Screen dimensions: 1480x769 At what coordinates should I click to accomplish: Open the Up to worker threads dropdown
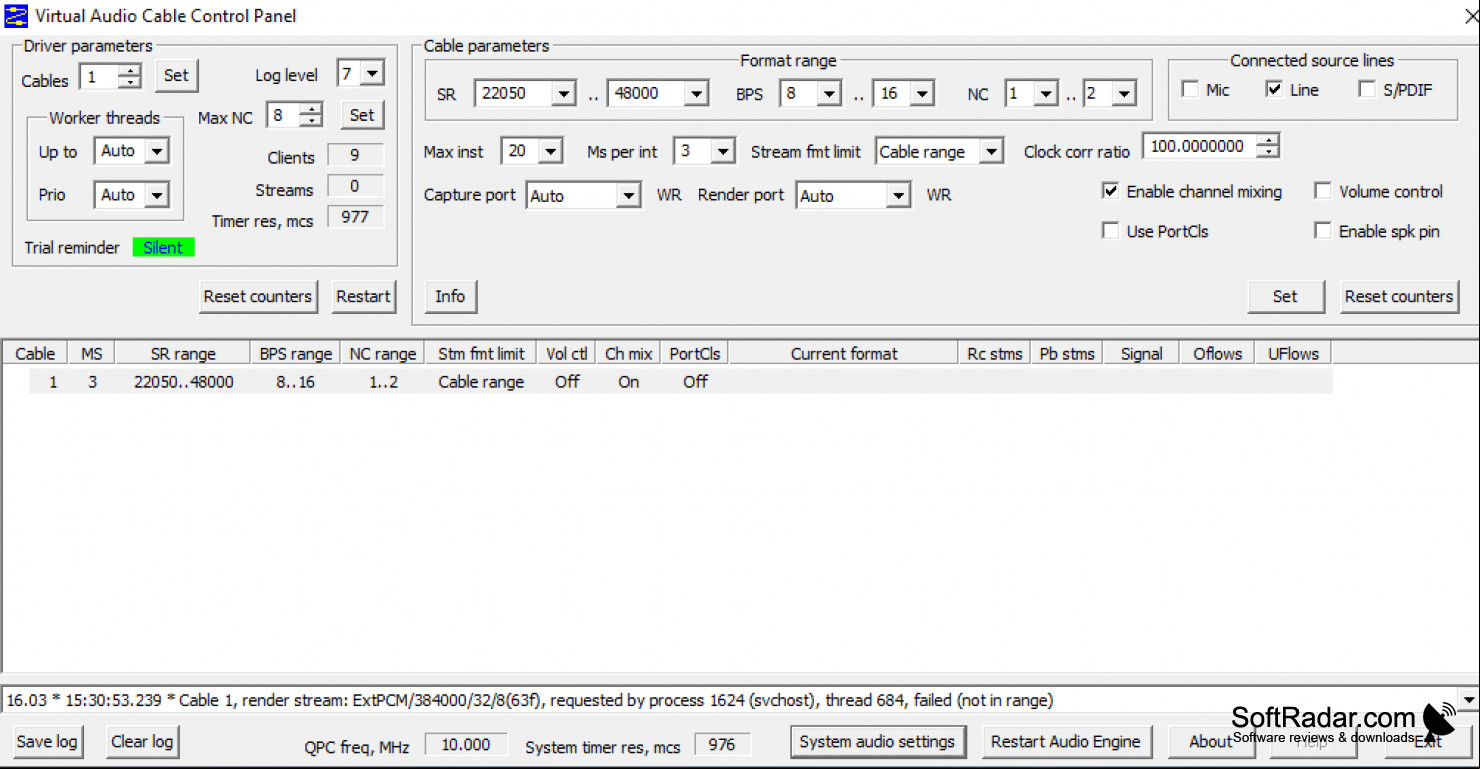pyautogui.click(x=157, y=151)
